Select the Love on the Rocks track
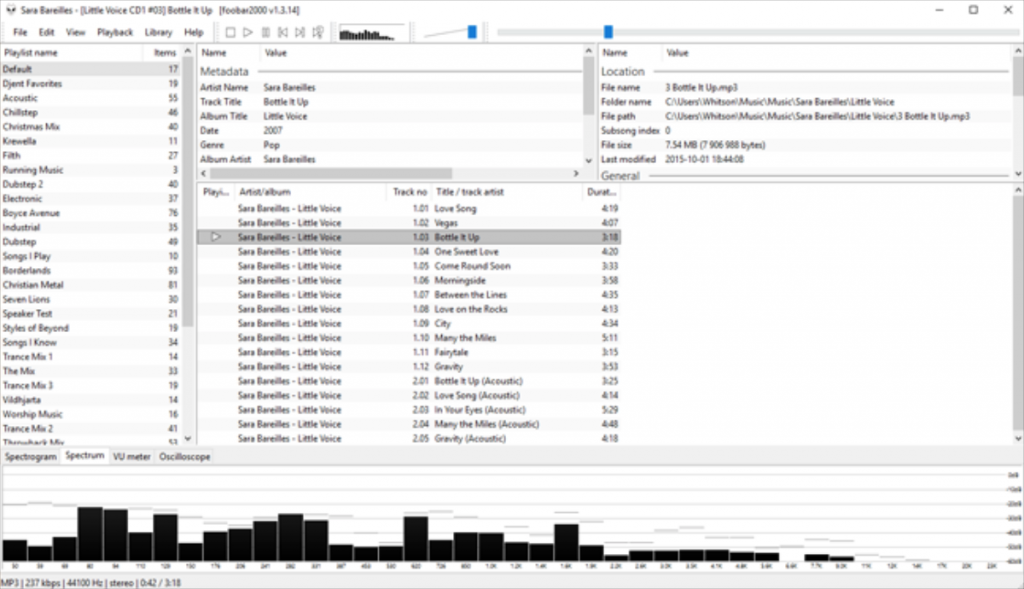The width and height of the screenshot is (1024, 589). pos(409,309)
